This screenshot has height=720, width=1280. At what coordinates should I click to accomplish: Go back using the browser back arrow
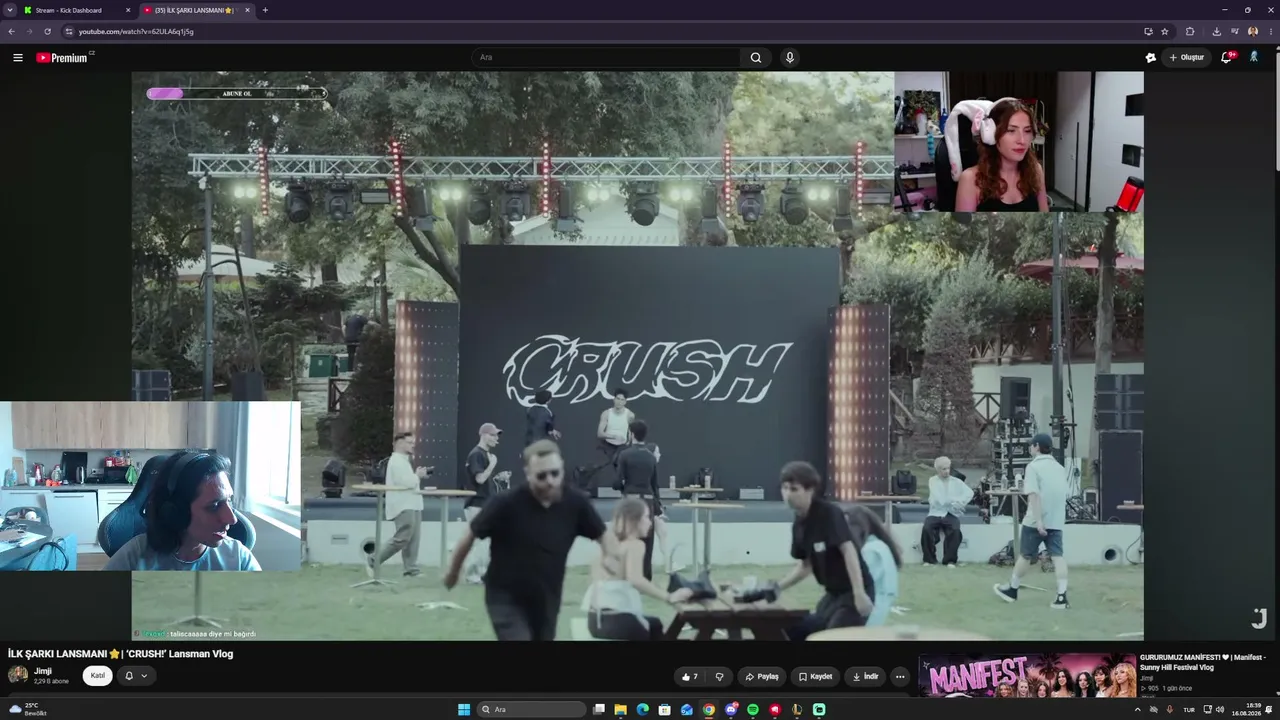pyautogui.click(x=11, y=31)
